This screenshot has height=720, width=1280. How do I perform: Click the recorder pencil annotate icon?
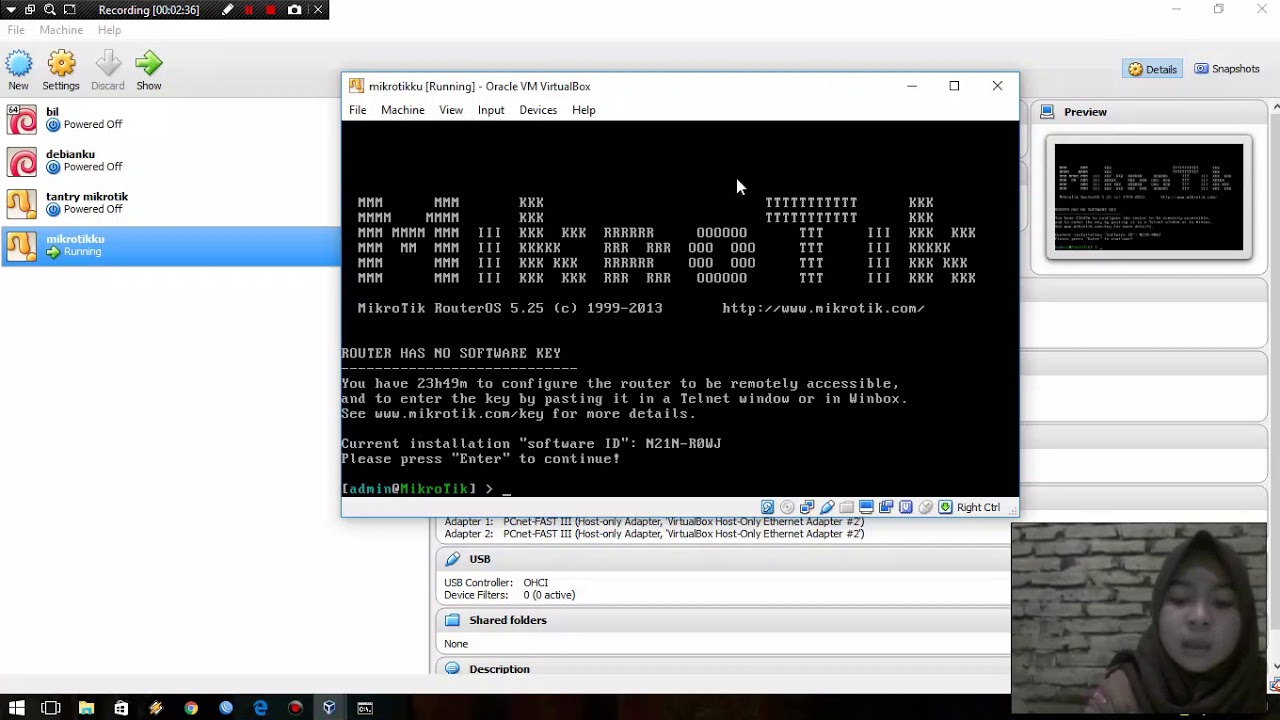point(227,10)
